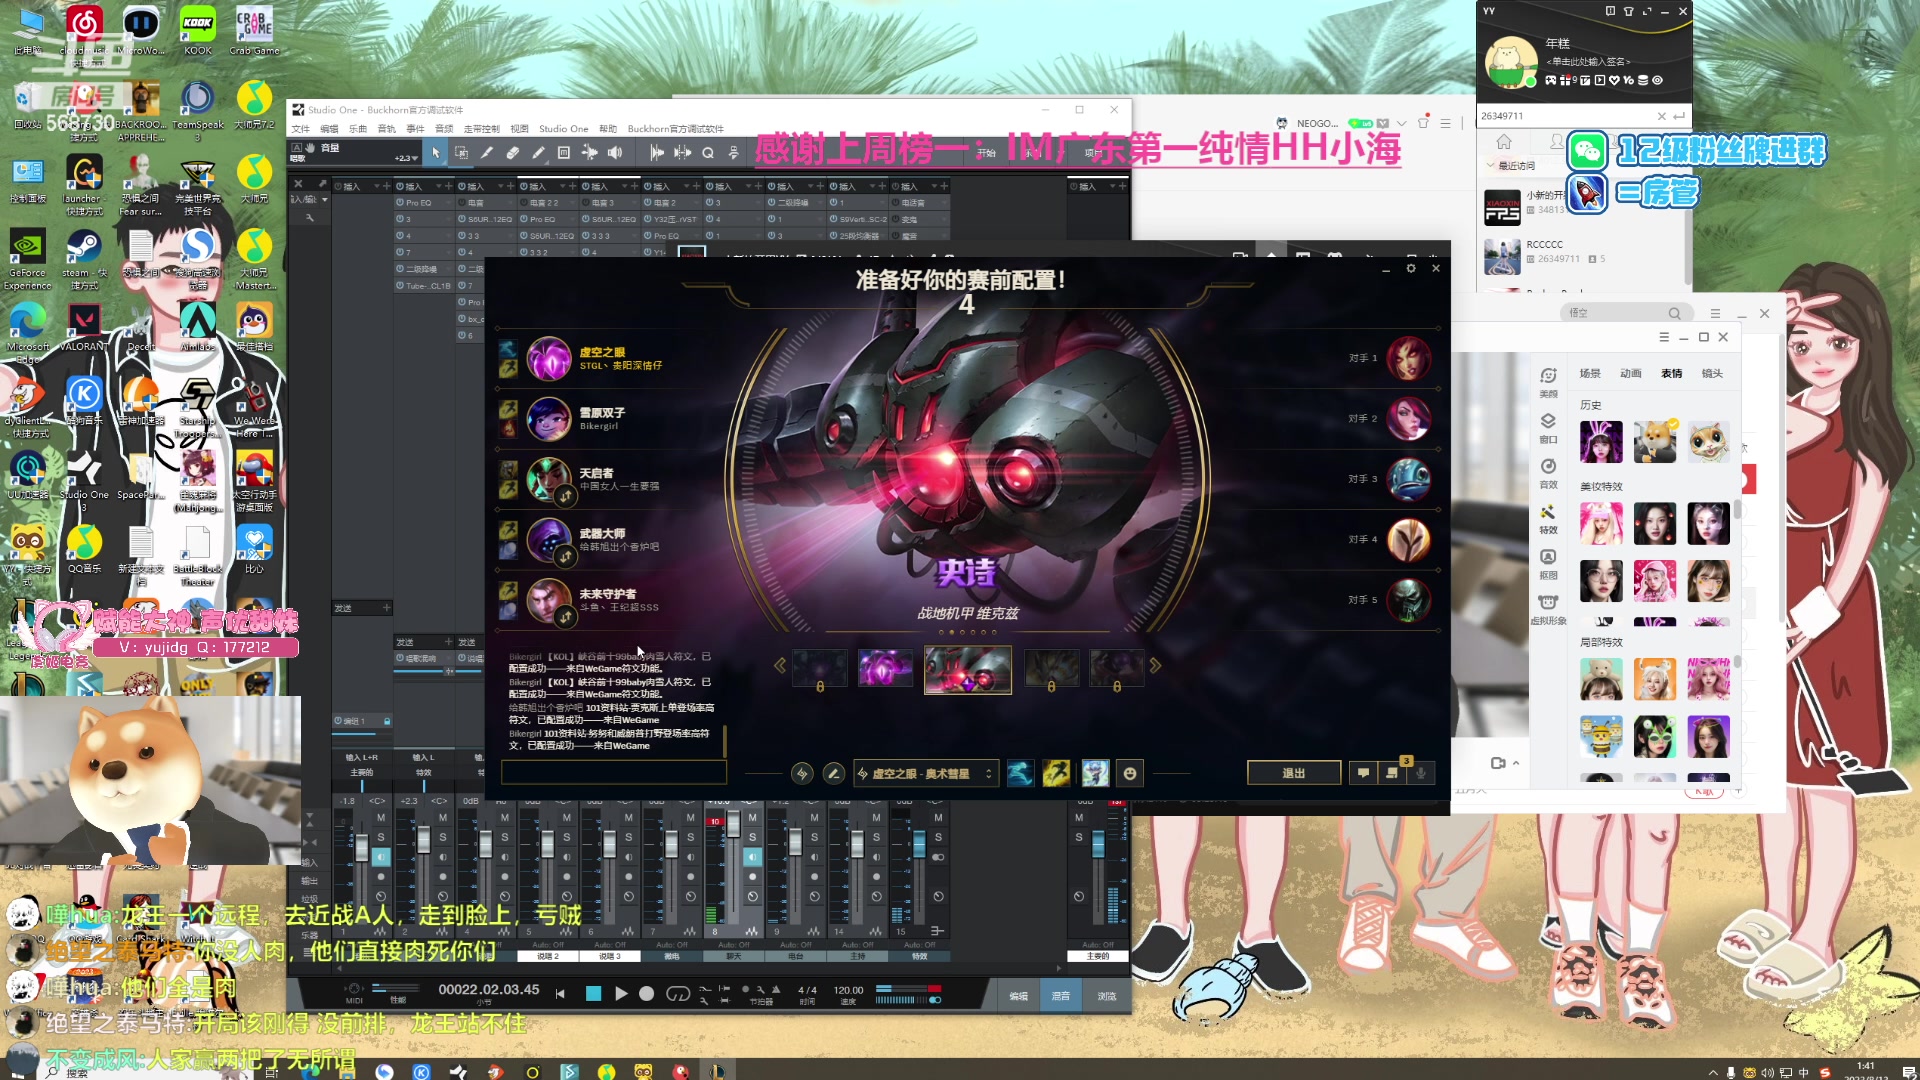Click the chat input field in champion select
This screenshot has width=1920, height=1080.
tap(614, 772)
